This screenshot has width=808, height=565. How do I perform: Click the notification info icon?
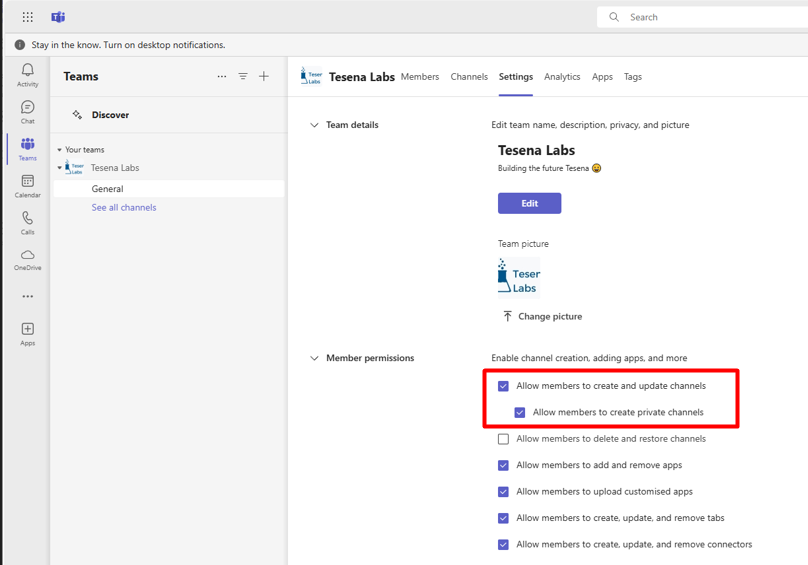coord(20,45)
